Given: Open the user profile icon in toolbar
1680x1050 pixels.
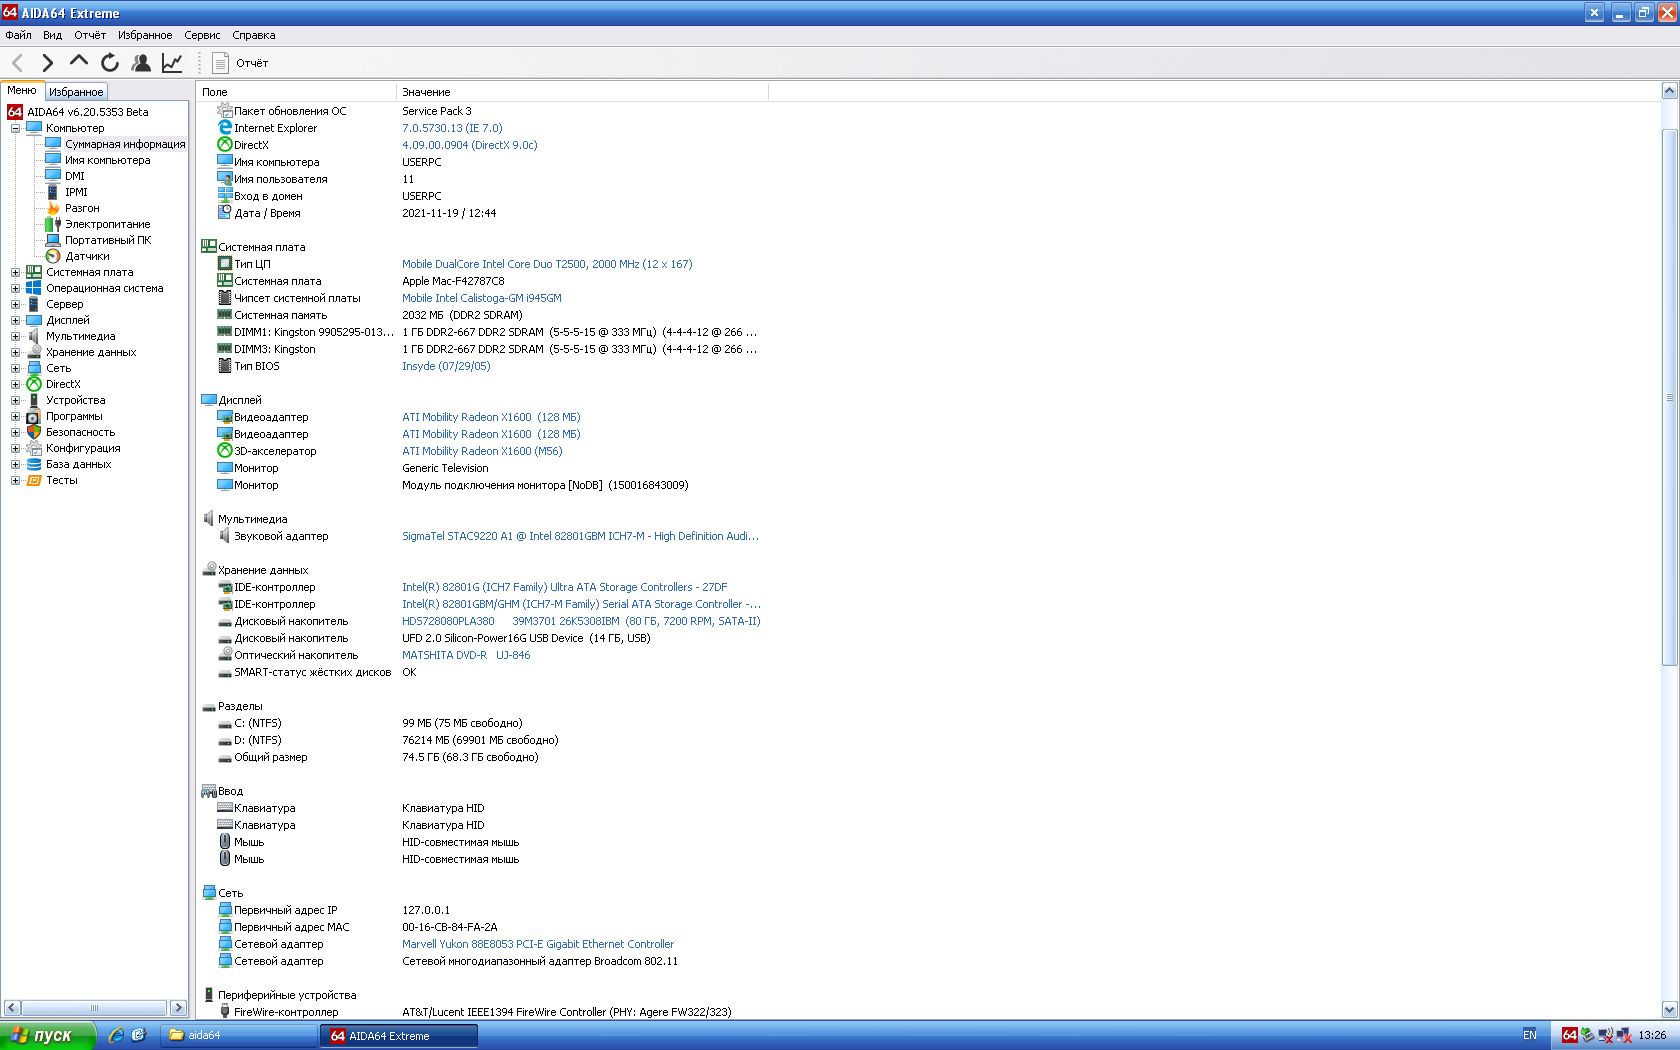Looking at the screenshot, I should click(x=141, y=63).
